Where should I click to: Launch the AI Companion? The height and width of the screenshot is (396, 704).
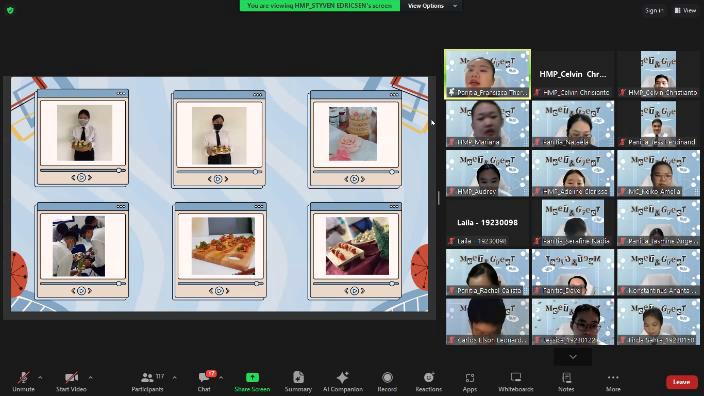tap(343, 382)
